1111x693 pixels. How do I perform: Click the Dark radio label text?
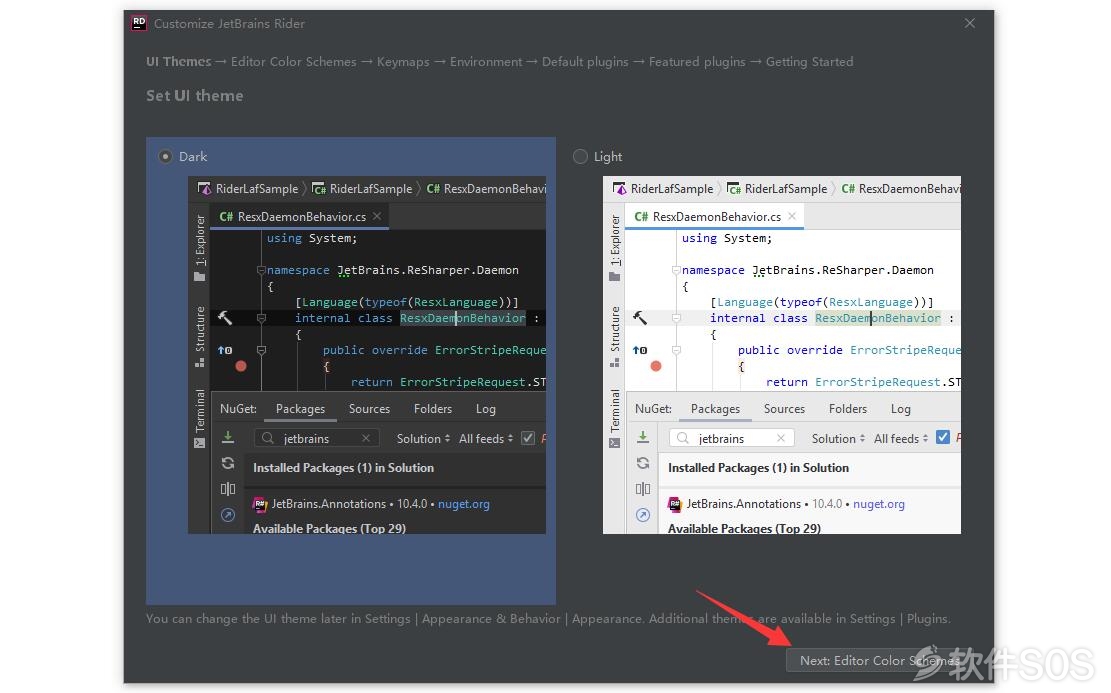(x=193, y=157)
